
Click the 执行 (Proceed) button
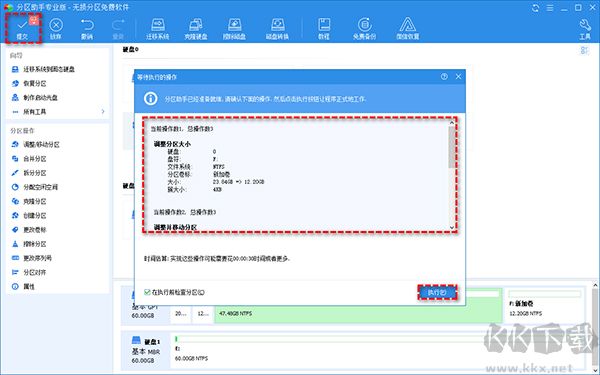tap(437, 292)
